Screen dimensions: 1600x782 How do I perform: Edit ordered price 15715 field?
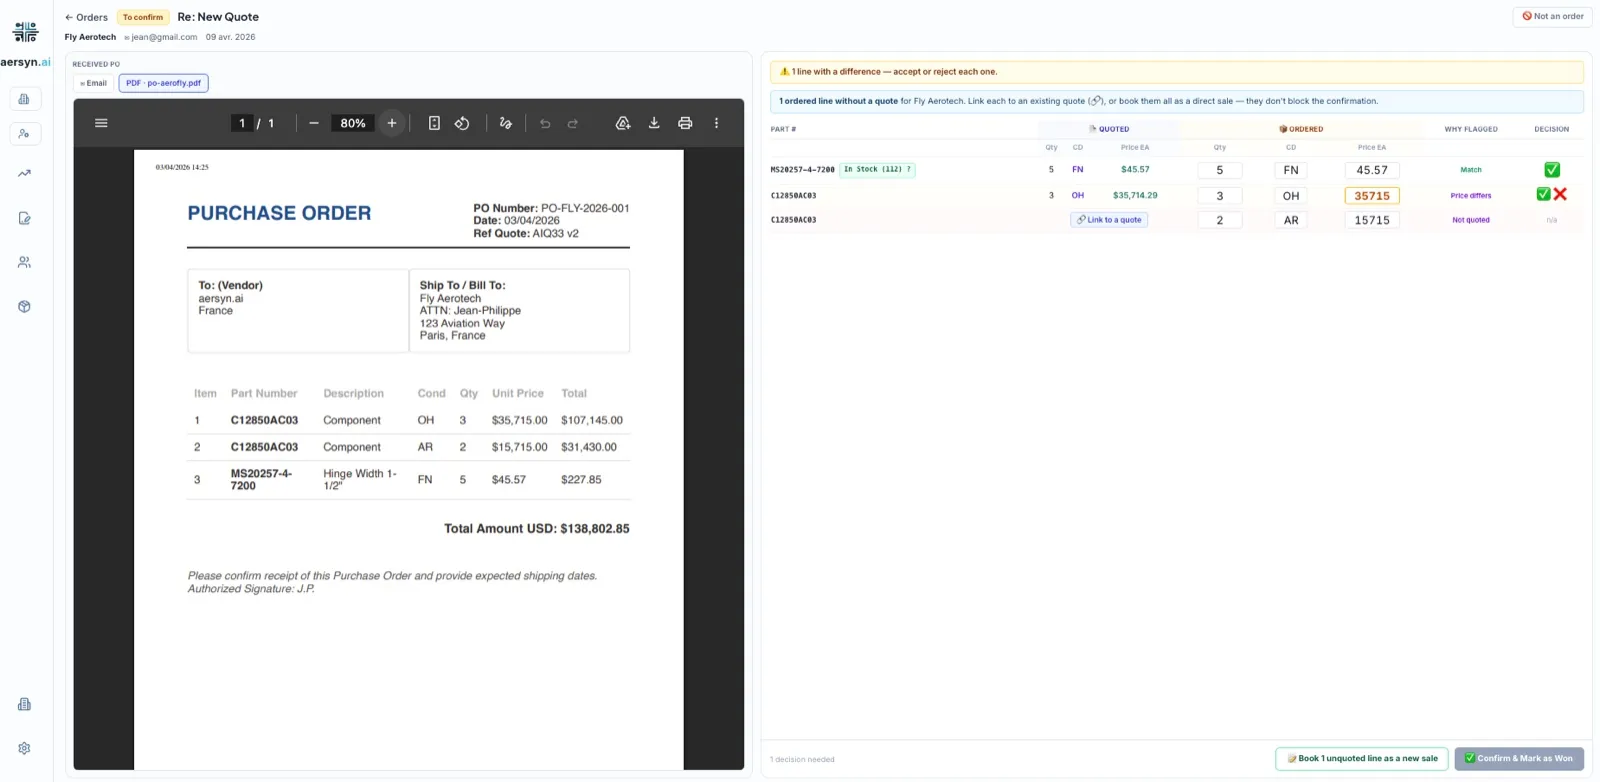pos(1372,220)
